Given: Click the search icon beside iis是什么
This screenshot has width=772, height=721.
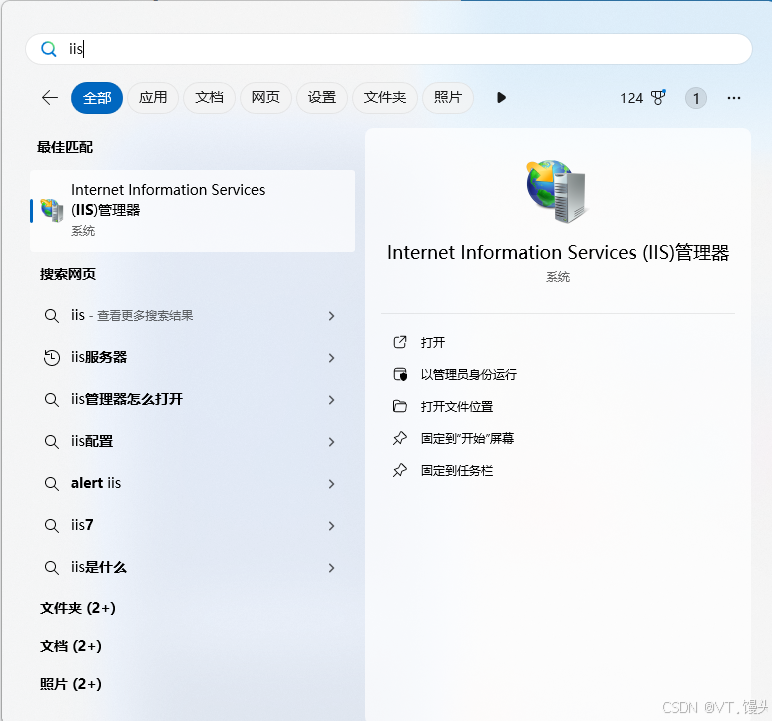Looking at the screenshot, I should tap(52, 568).
